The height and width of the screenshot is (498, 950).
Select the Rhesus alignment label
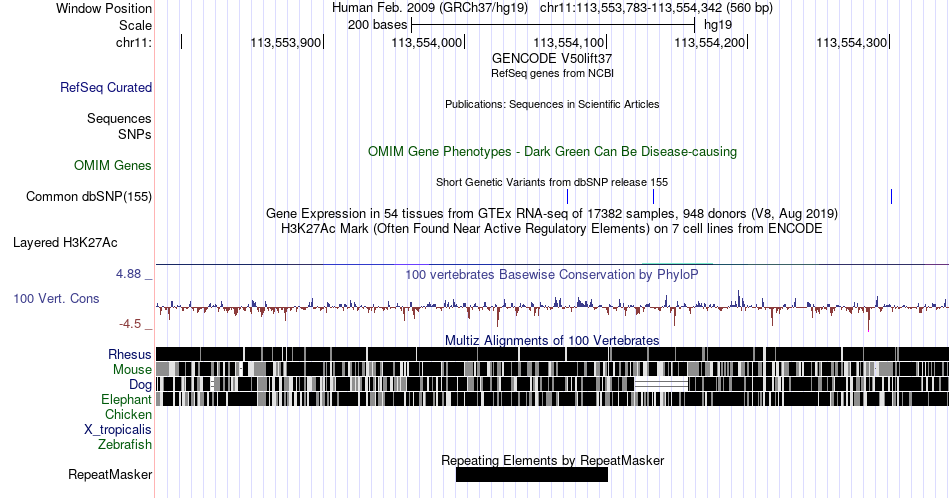130,354
